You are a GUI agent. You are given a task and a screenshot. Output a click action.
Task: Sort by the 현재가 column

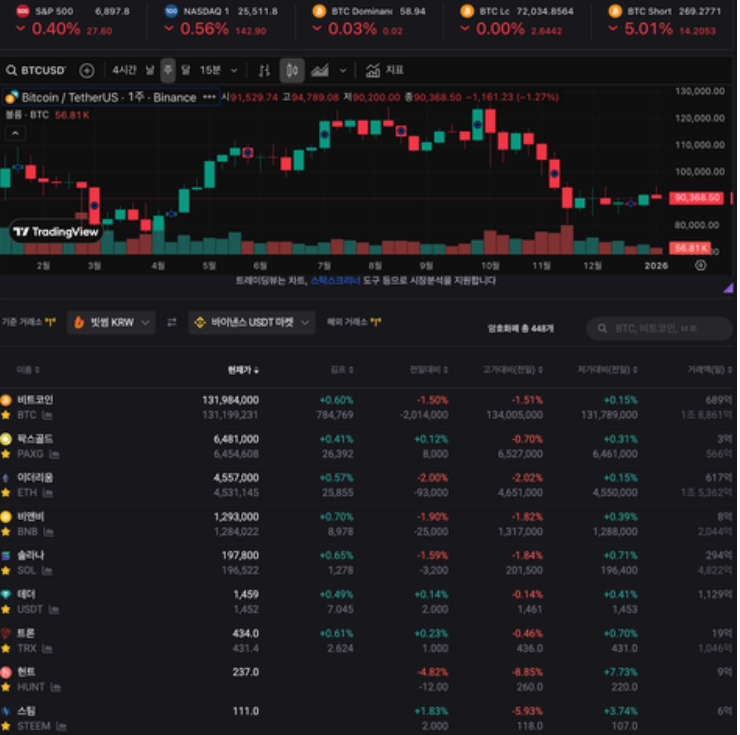243,370
